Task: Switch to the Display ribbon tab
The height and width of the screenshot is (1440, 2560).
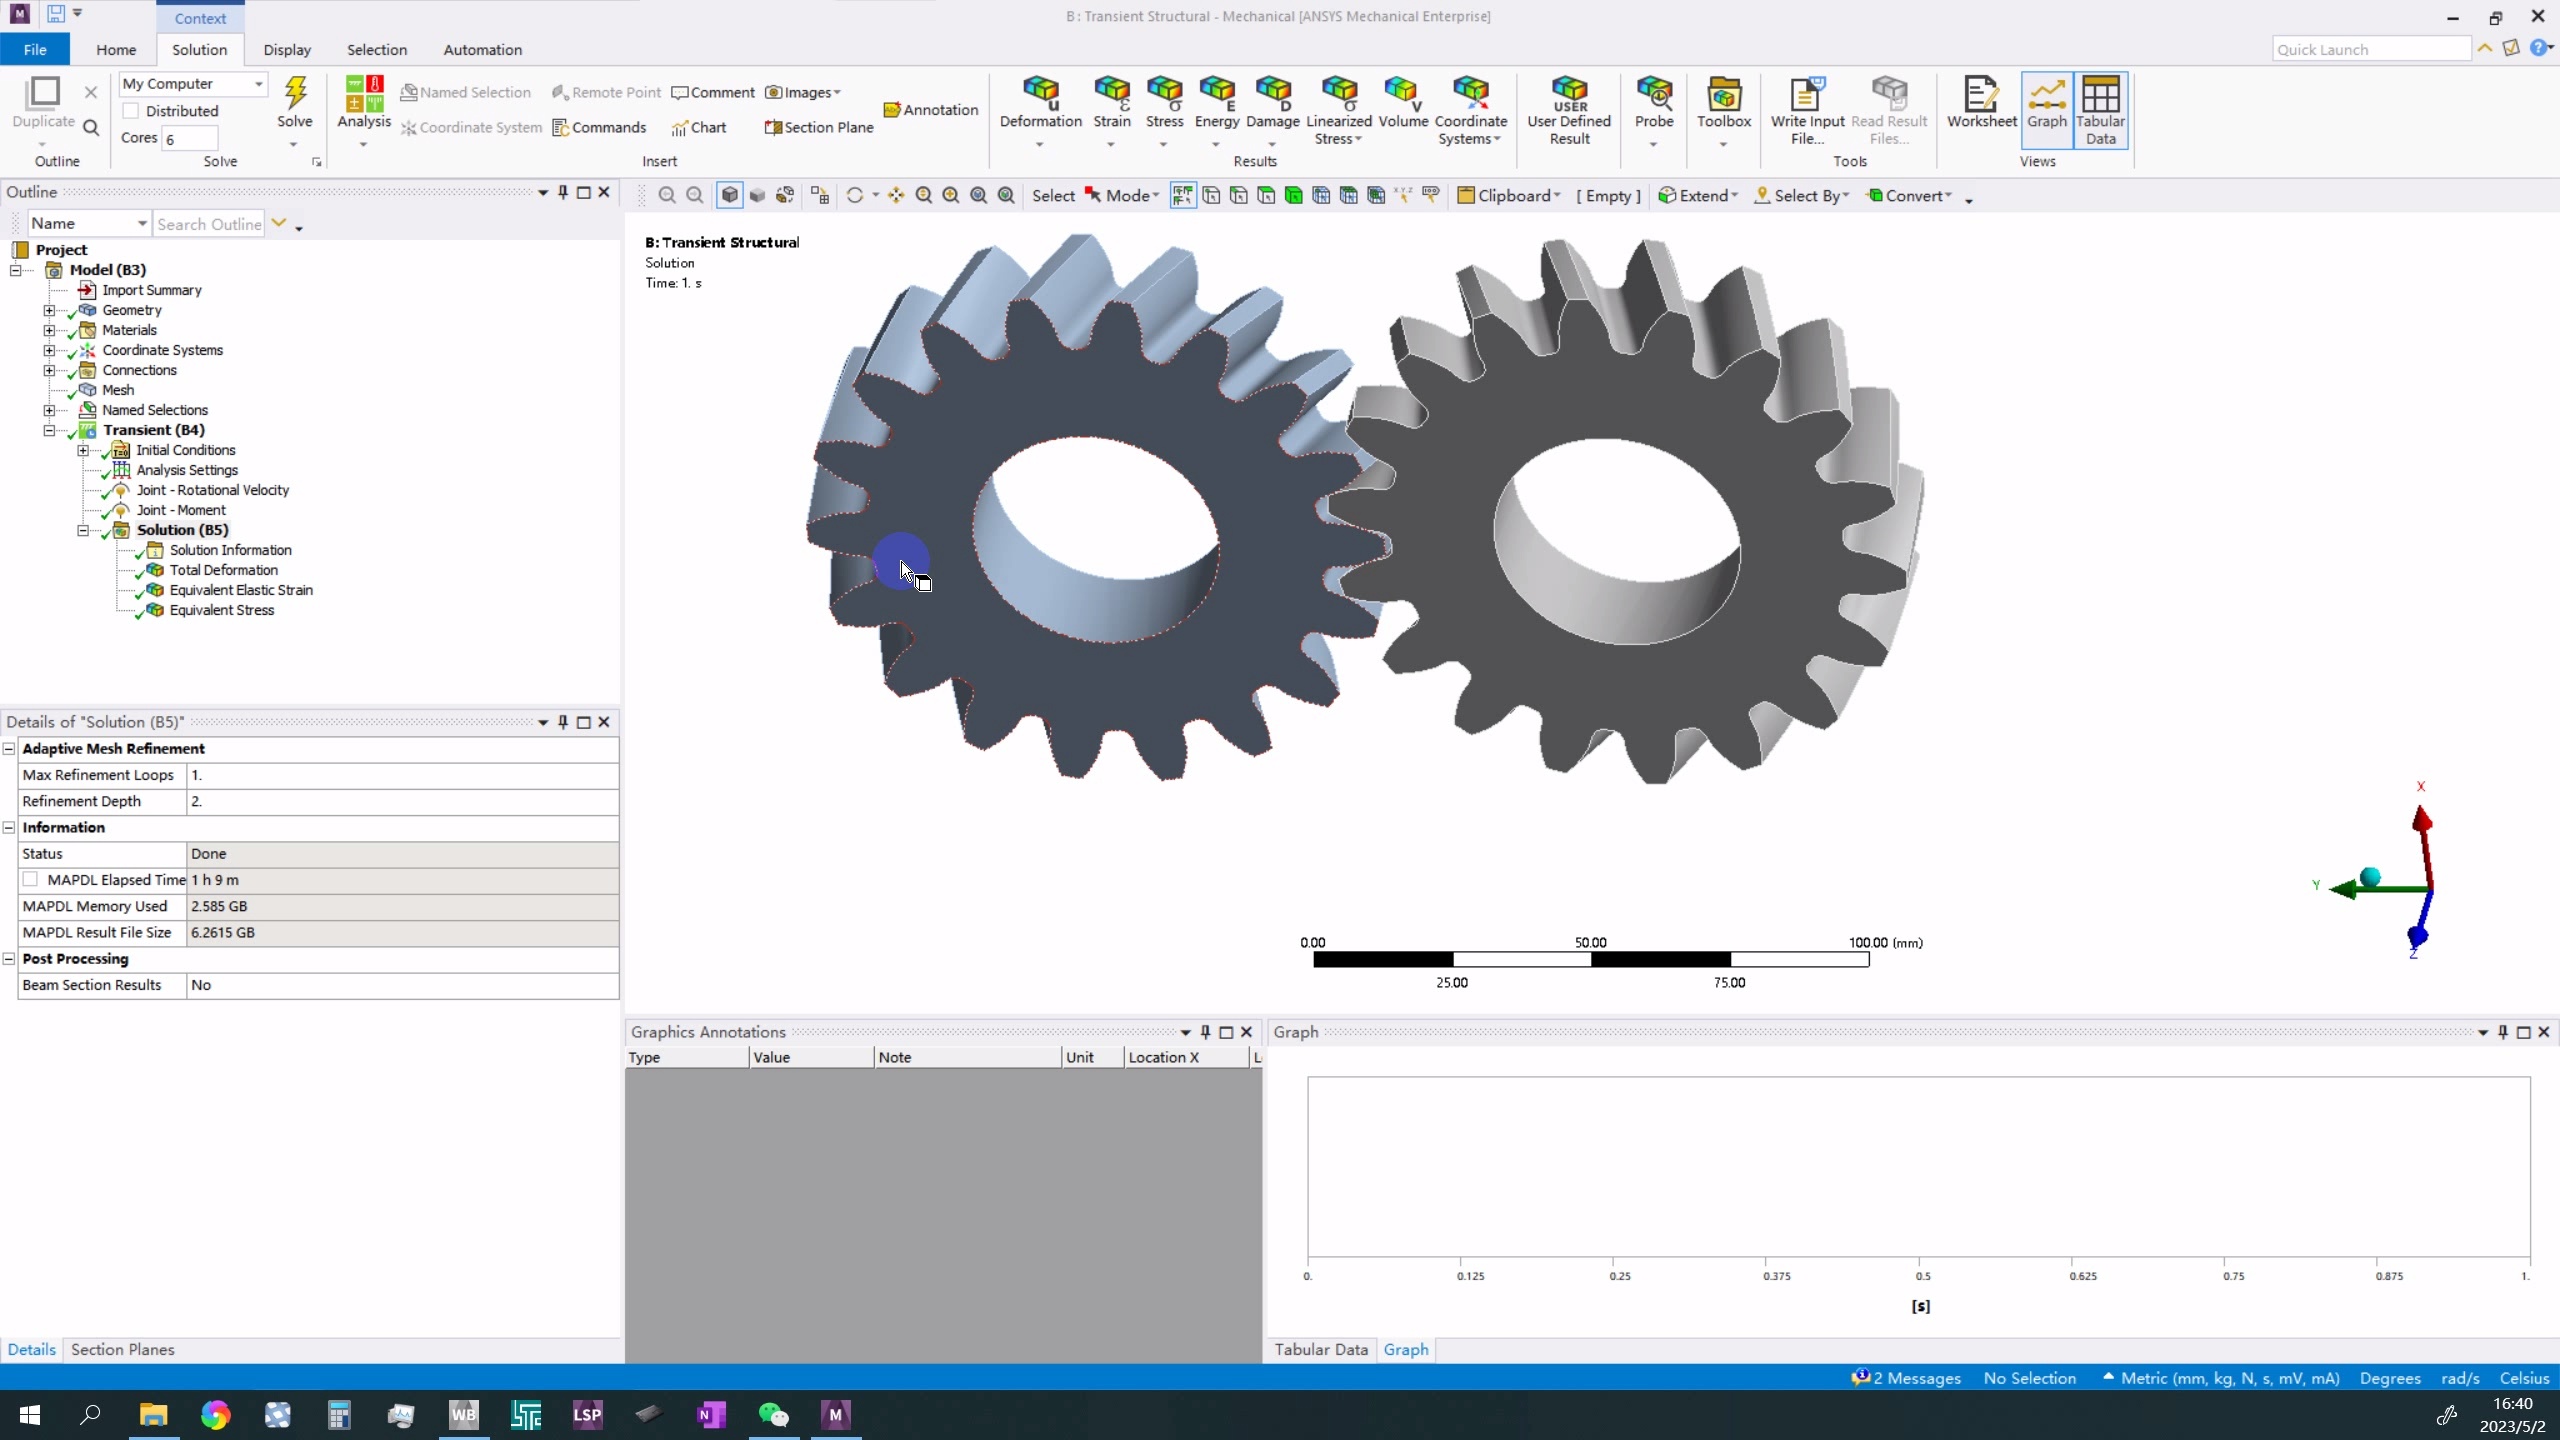Action: [287, 49]
